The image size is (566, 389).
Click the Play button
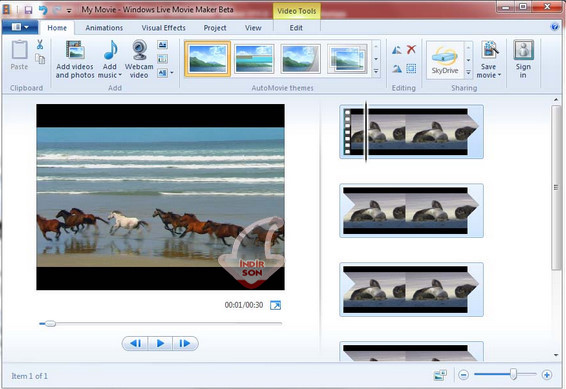pos(160,343)
